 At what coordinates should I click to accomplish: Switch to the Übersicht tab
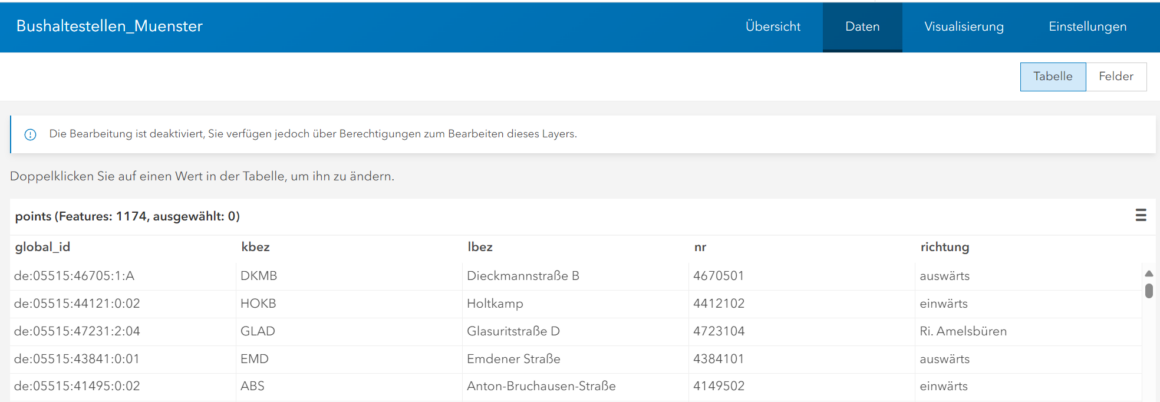click(x=772, y=27)
